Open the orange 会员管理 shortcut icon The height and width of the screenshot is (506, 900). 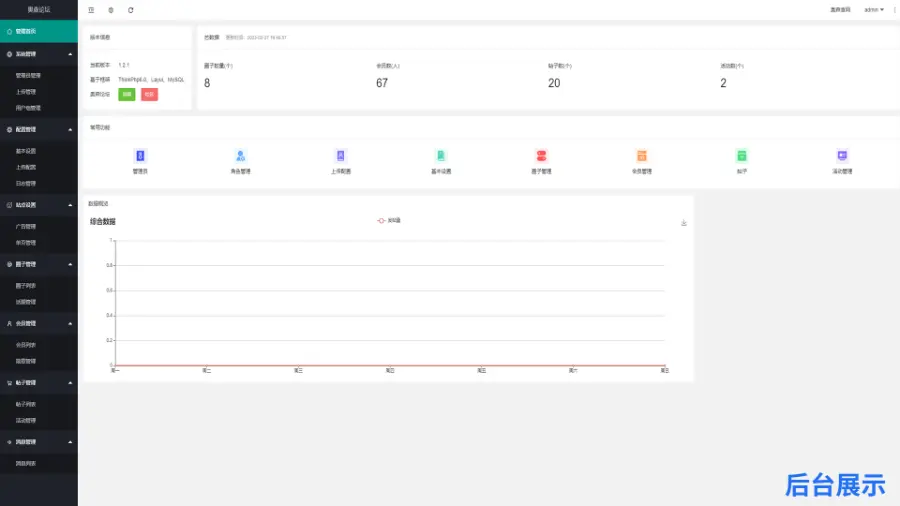click(642, 156)
